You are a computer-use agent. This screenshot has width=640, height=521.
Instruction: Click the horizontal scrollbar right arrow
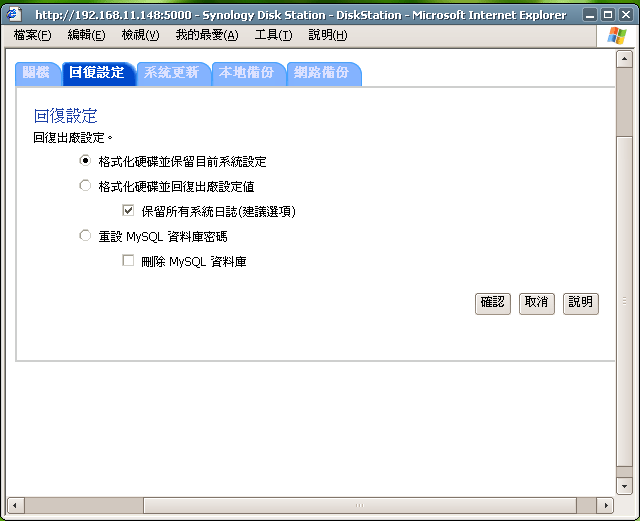click(606, 505)
